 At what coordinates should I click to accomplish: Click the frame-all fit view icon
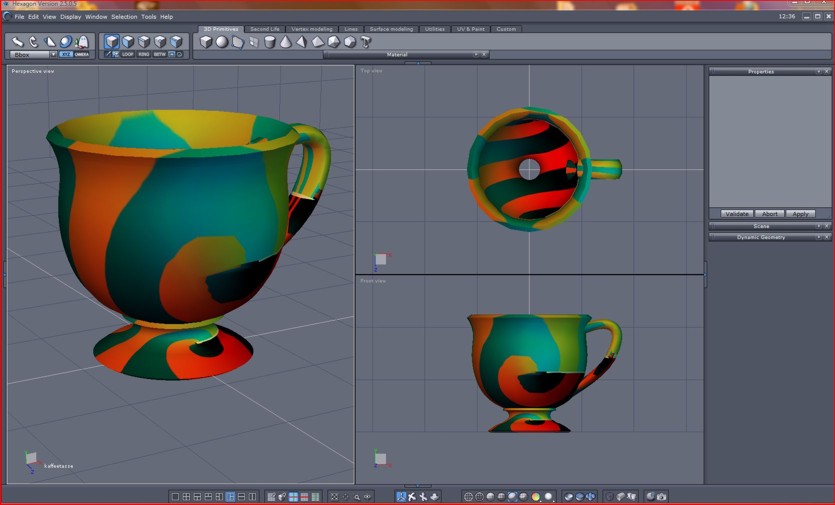pyautogui.click(x=335, y=496)
